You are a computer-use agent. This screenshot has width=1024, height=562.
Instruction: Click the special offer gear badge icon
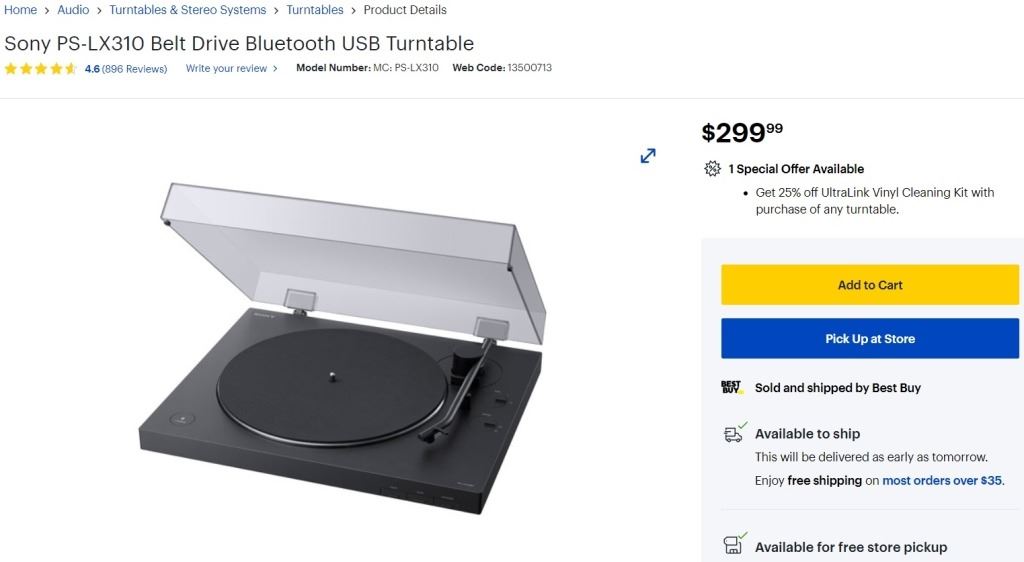tap(712, 169)
